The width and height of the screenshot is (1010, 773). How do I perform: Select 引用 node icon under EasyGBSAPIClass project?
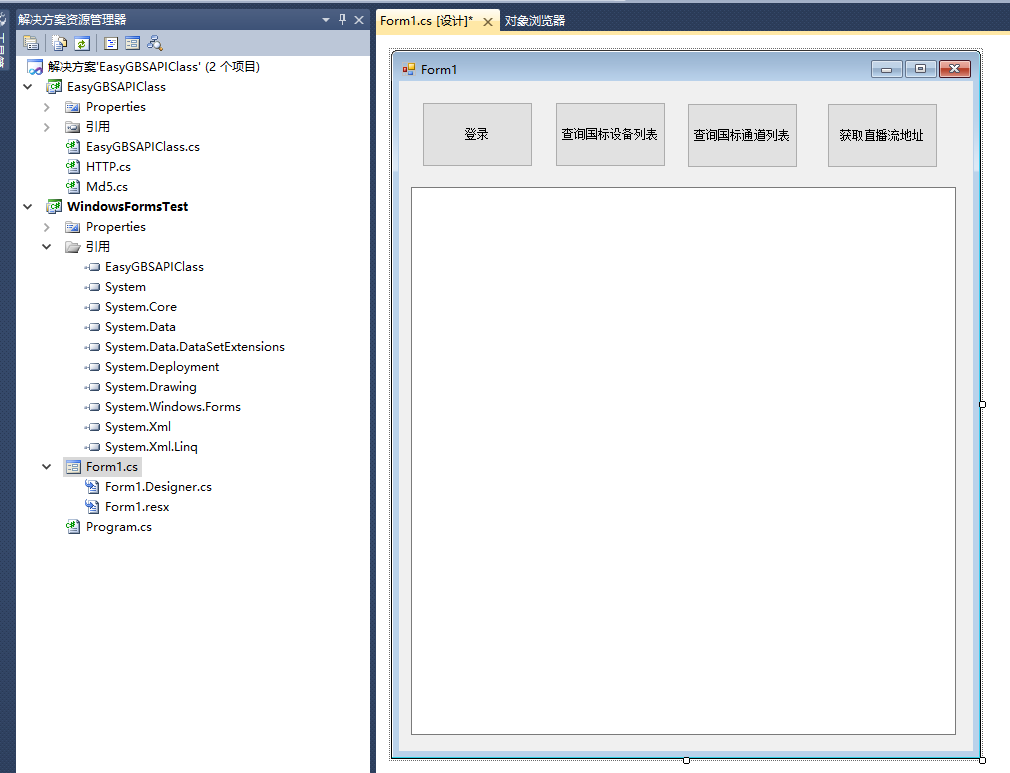[x=73, y=127]
